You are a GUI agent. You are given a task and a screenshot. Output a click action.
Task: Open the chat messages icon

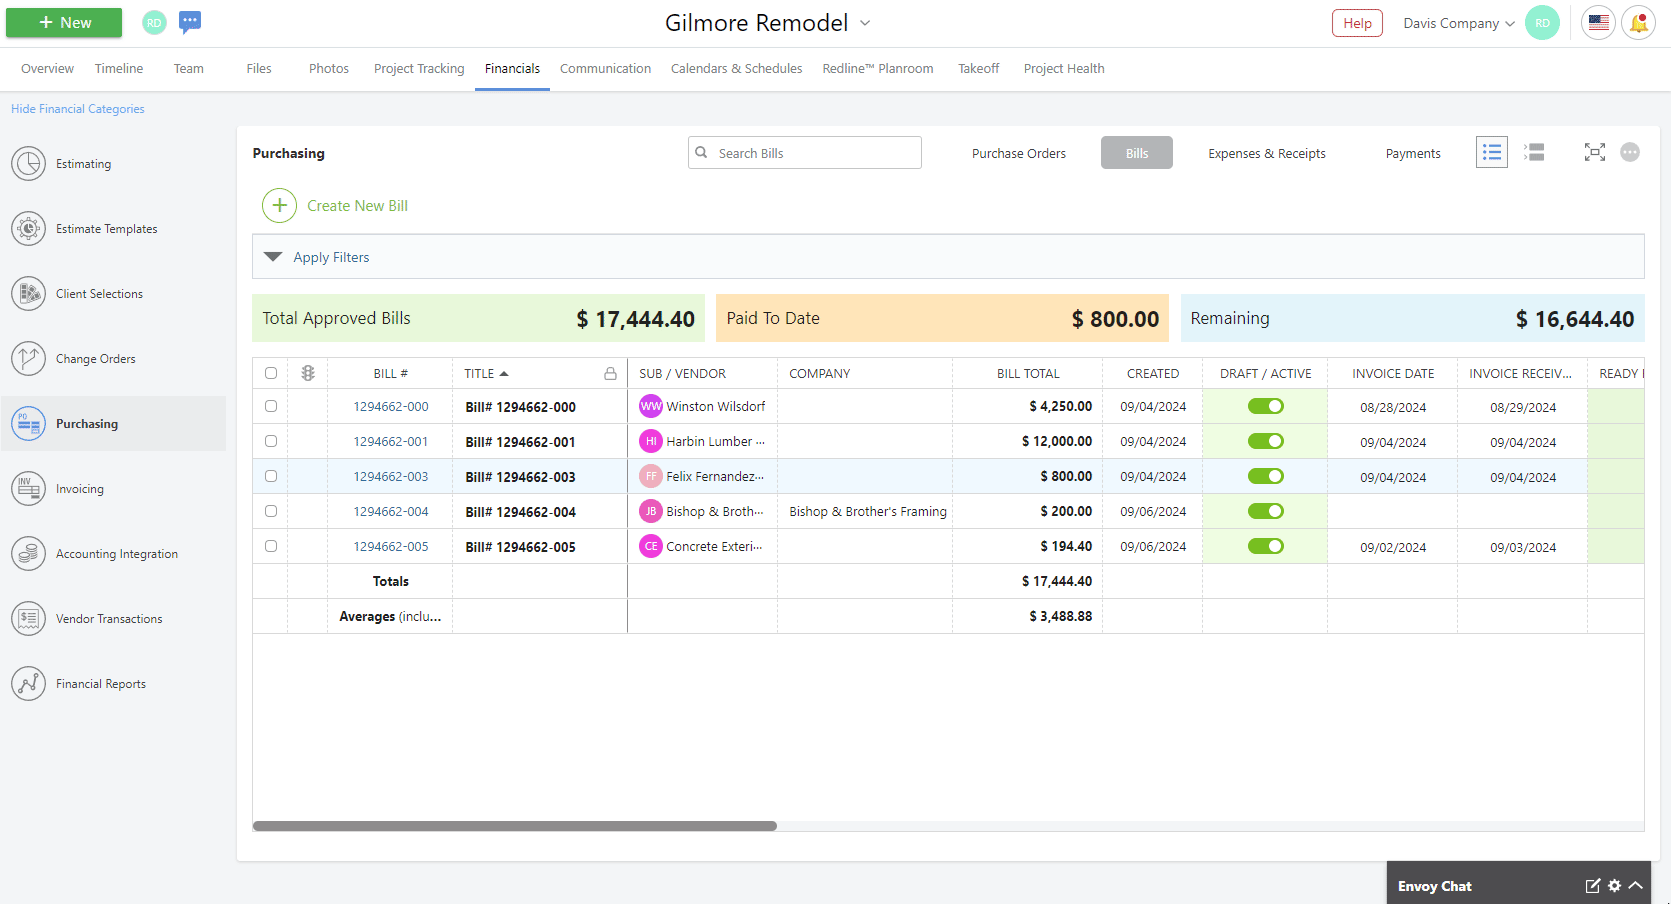(190, 22)
